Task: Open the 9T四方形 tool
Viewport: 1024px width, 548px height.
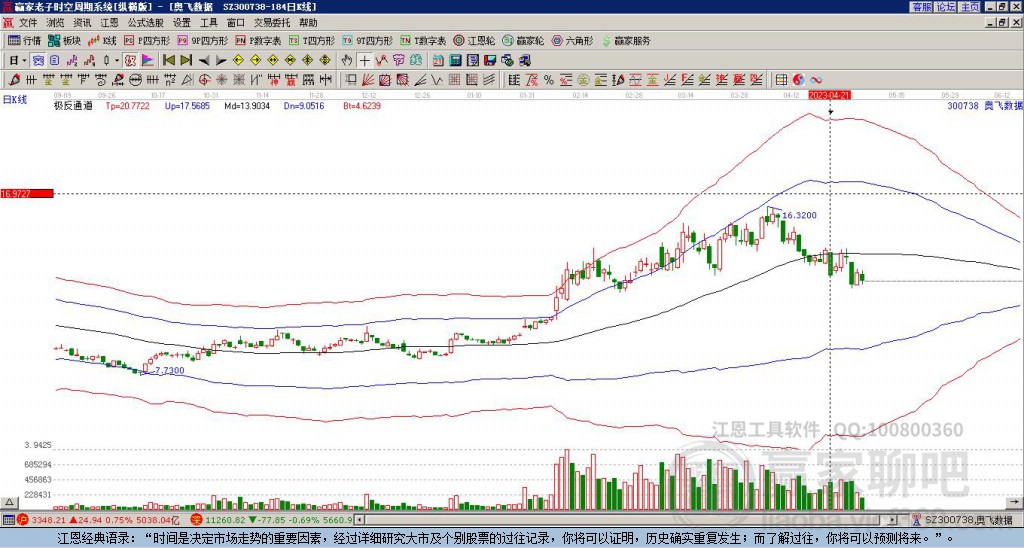Action: coord(368,40)
